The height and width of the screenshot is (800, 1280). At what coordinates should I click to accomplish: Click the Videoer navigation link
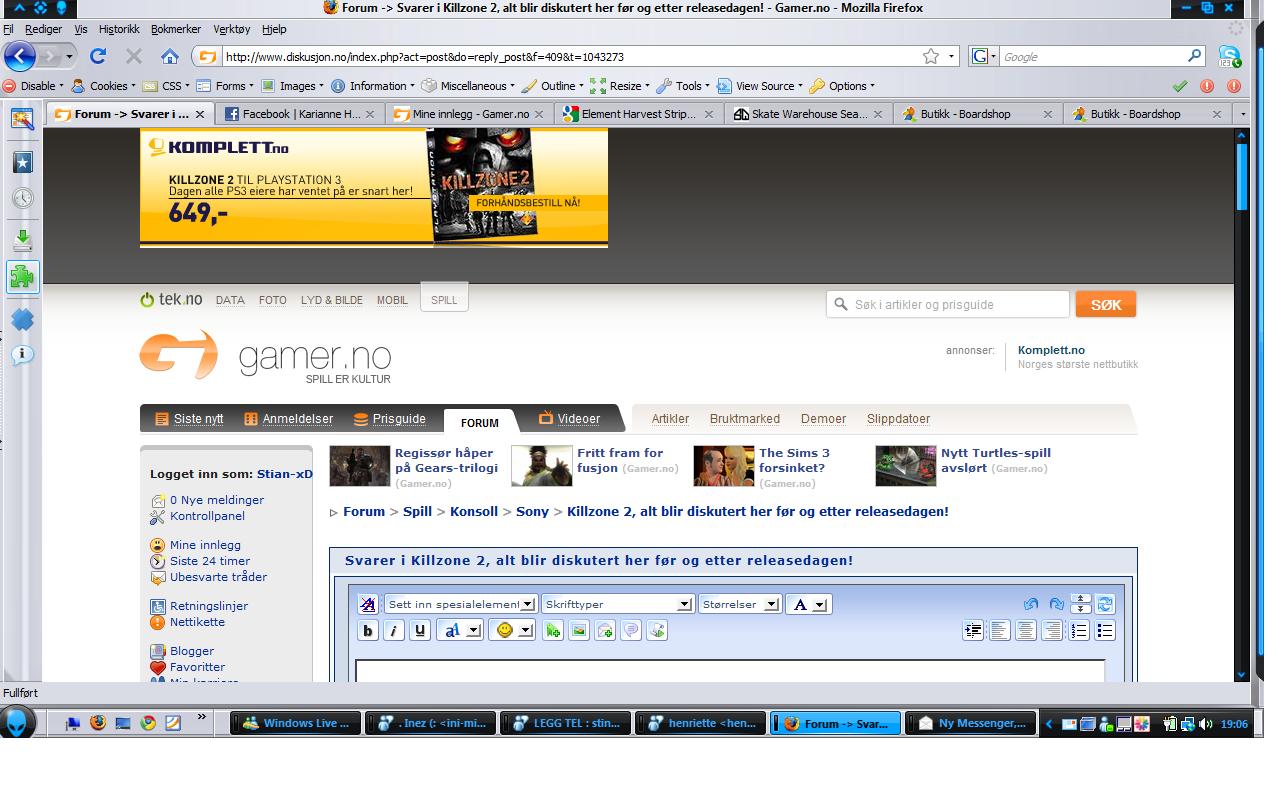pyautogui.click(x=569, y=419)
